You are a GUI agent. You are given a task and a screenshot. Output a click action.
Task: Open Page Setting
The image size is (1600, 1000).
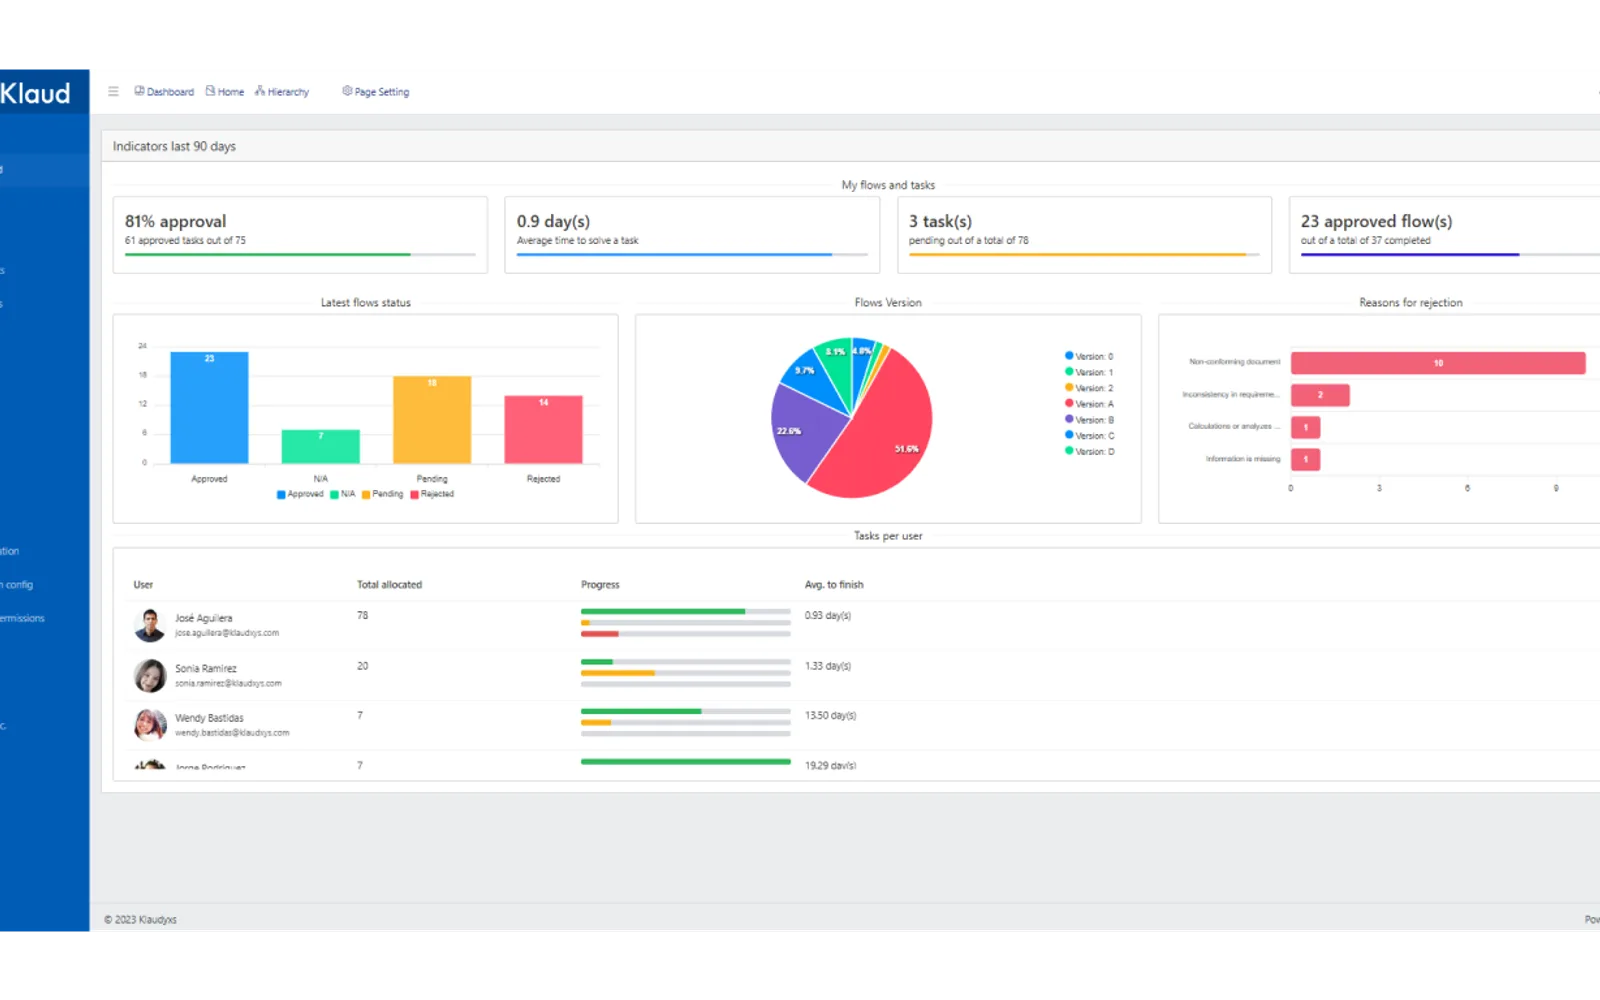[376, 91]
